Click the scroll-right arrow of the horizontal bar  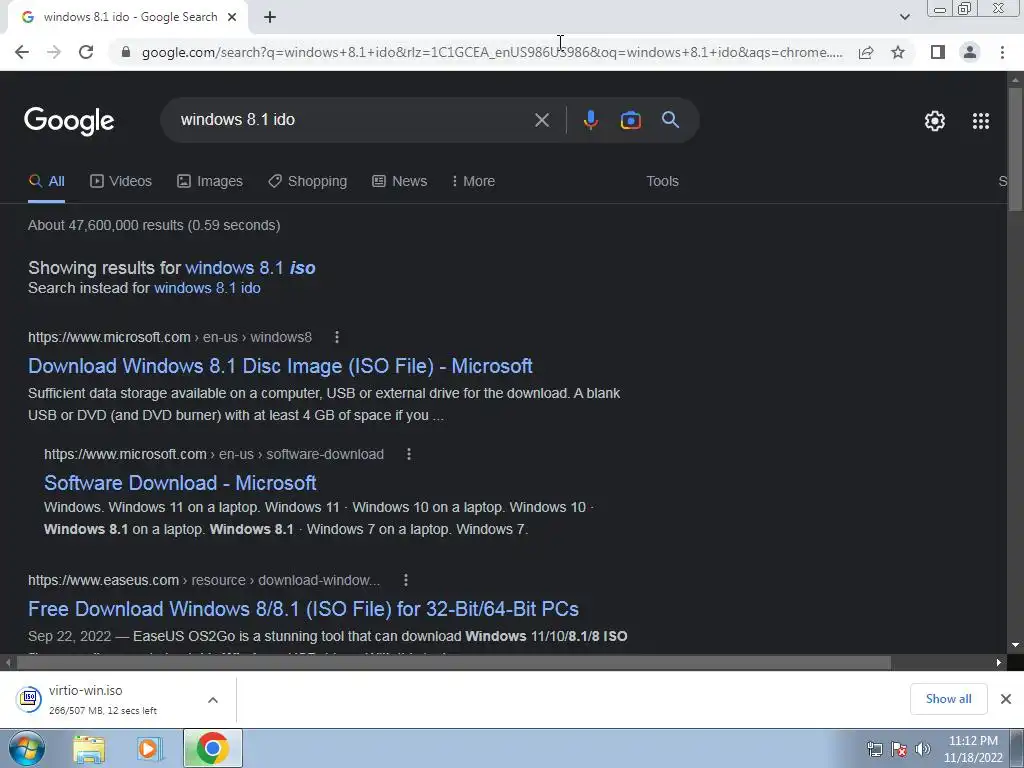[999, 662]
